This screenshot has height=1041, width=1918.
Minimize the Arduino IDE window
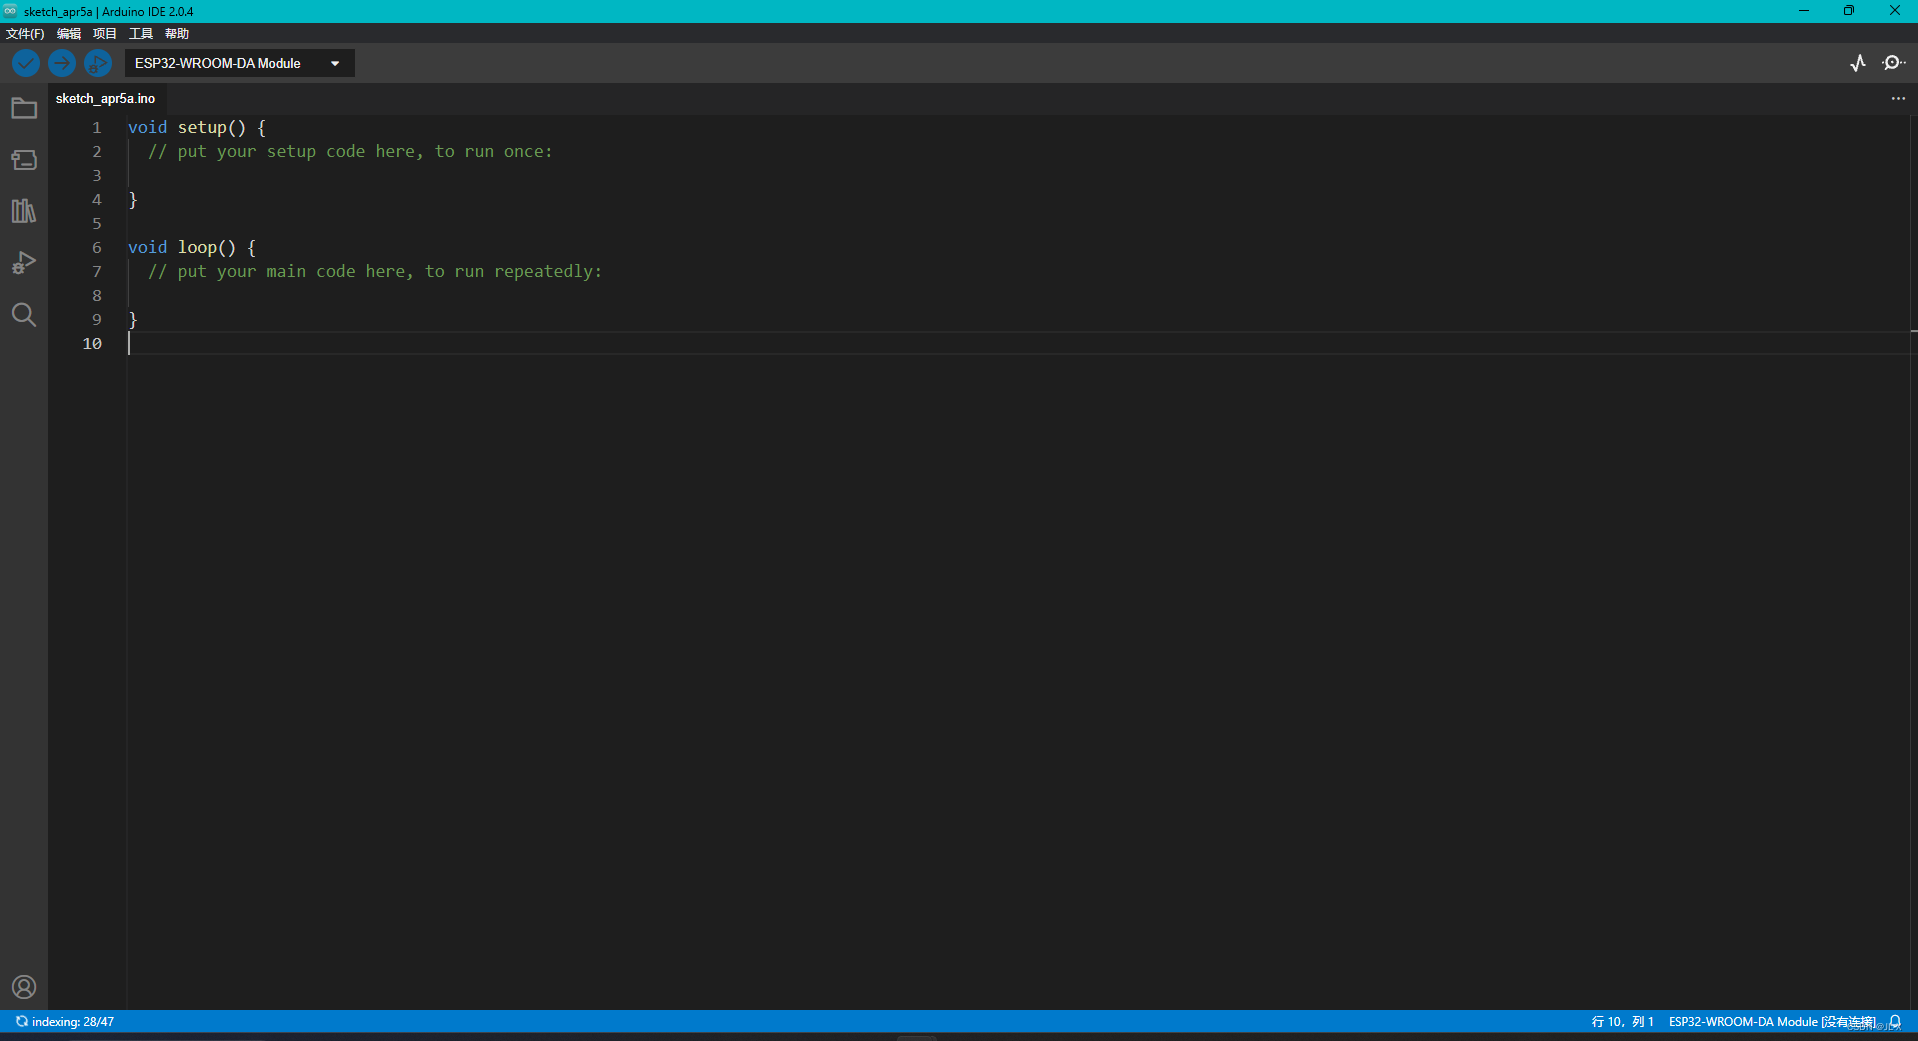(x=1804, y=11)
